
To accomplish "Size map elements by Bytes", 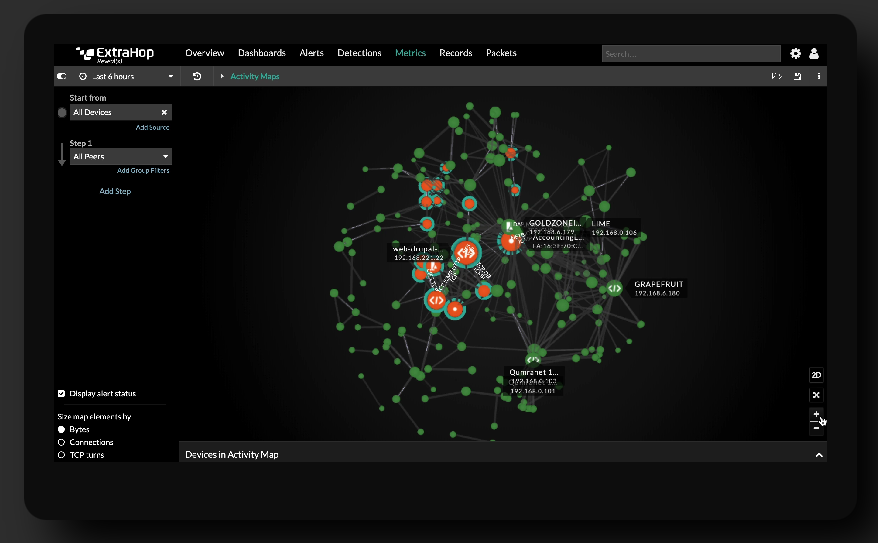I will (62, 429).
